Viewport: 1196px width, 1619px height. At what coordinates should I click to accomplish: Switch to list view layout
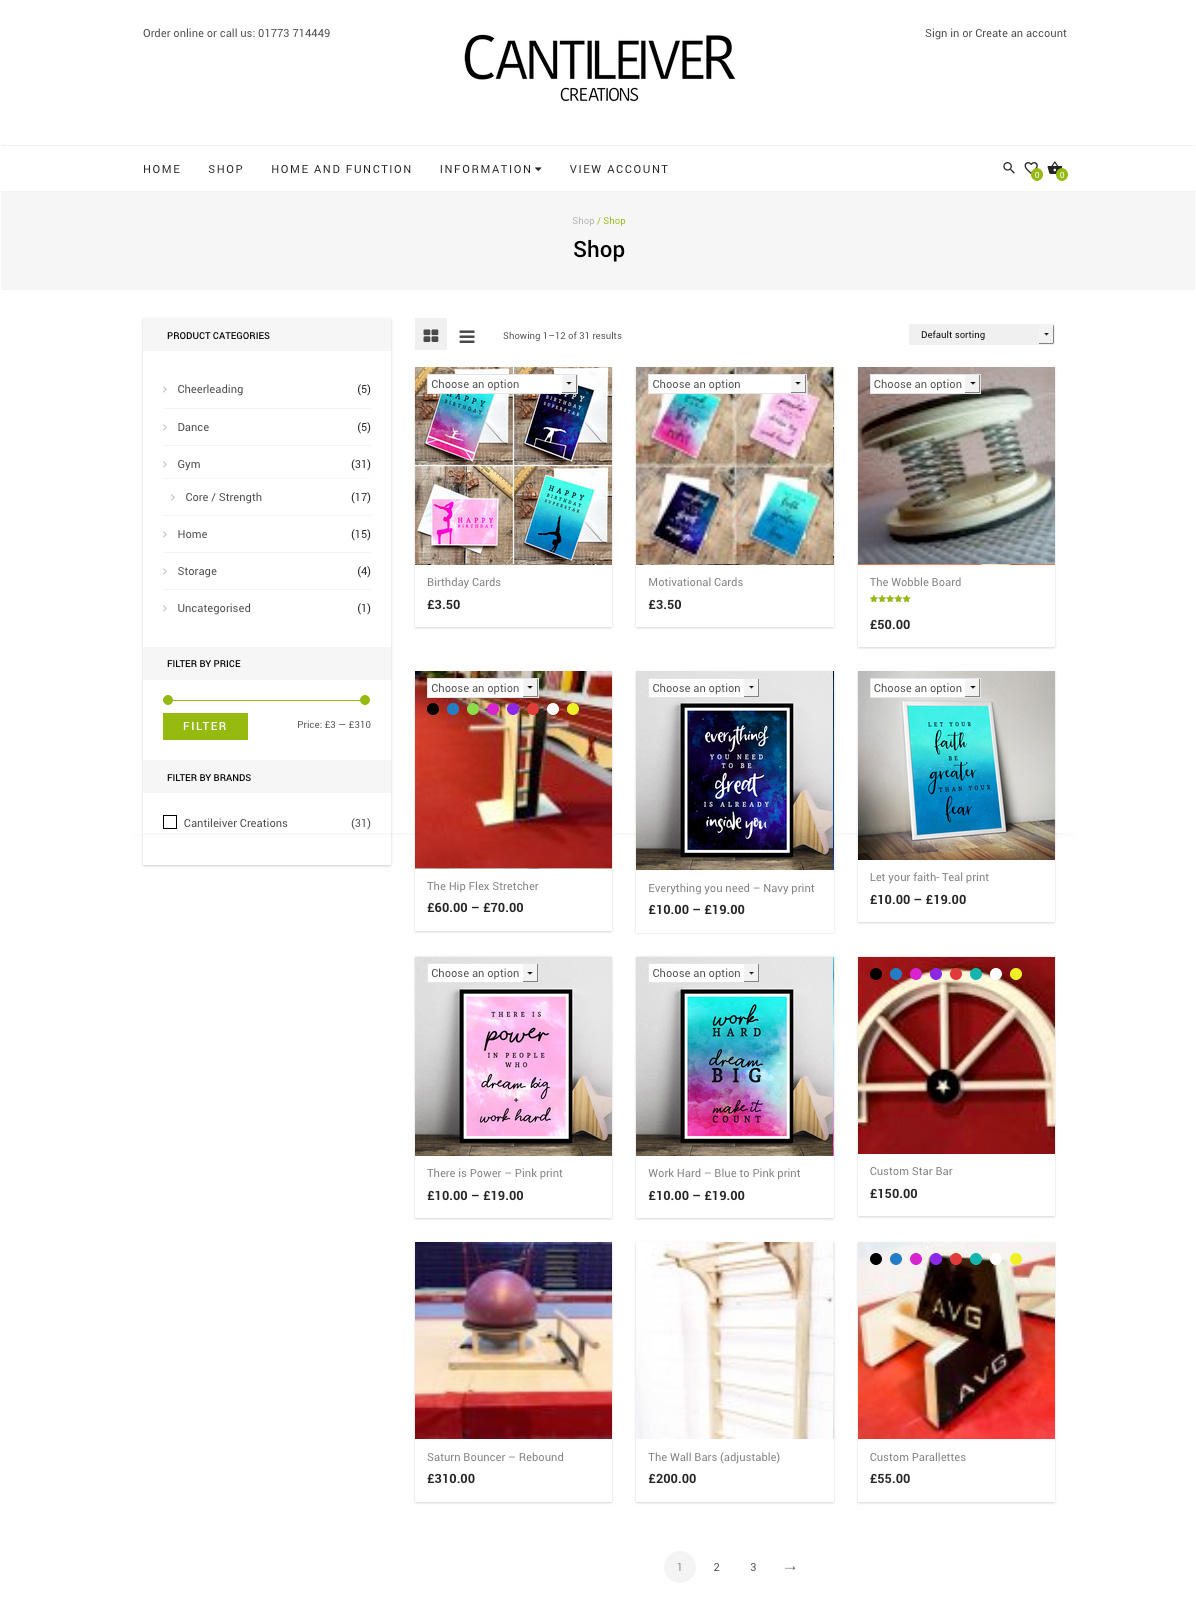[x=467, y=336]
